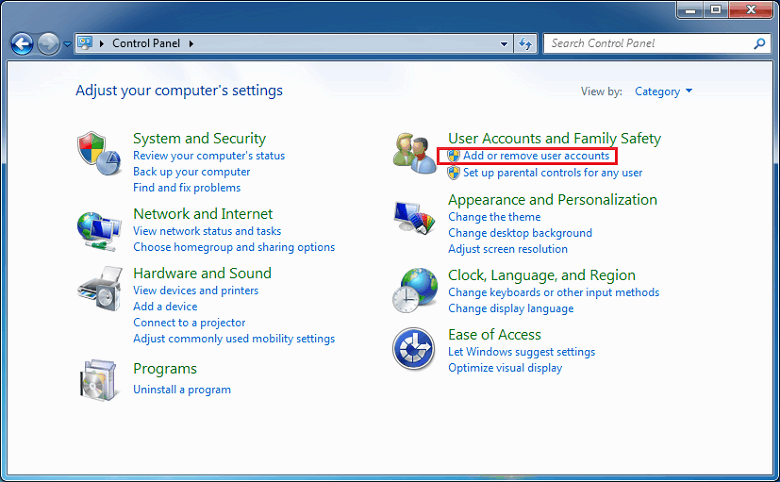Select Adjust screen resolution link
This screenshot has width=780, height=482.
point(507,249)
